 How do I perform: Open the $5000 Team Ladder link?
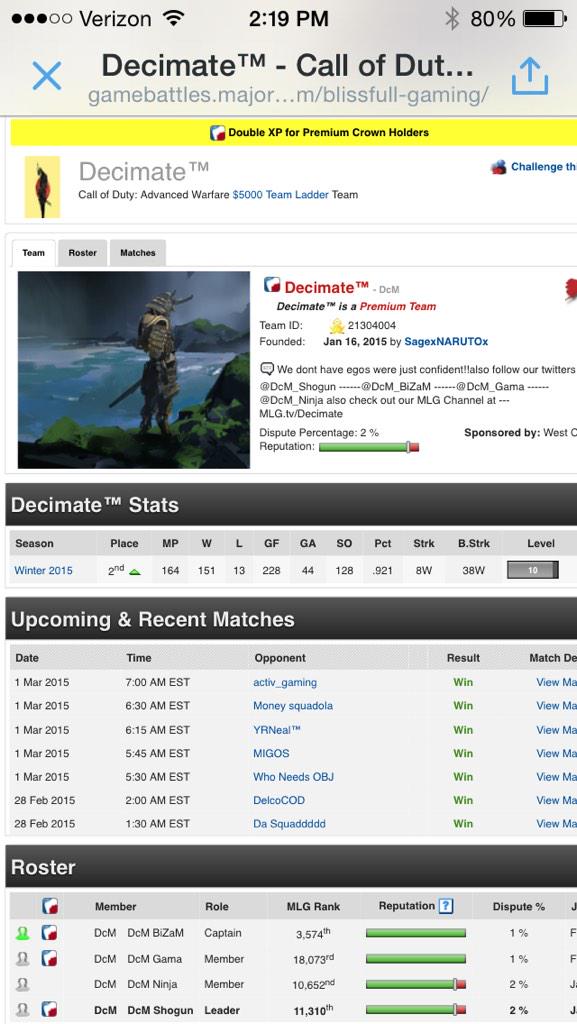[280, 195]
